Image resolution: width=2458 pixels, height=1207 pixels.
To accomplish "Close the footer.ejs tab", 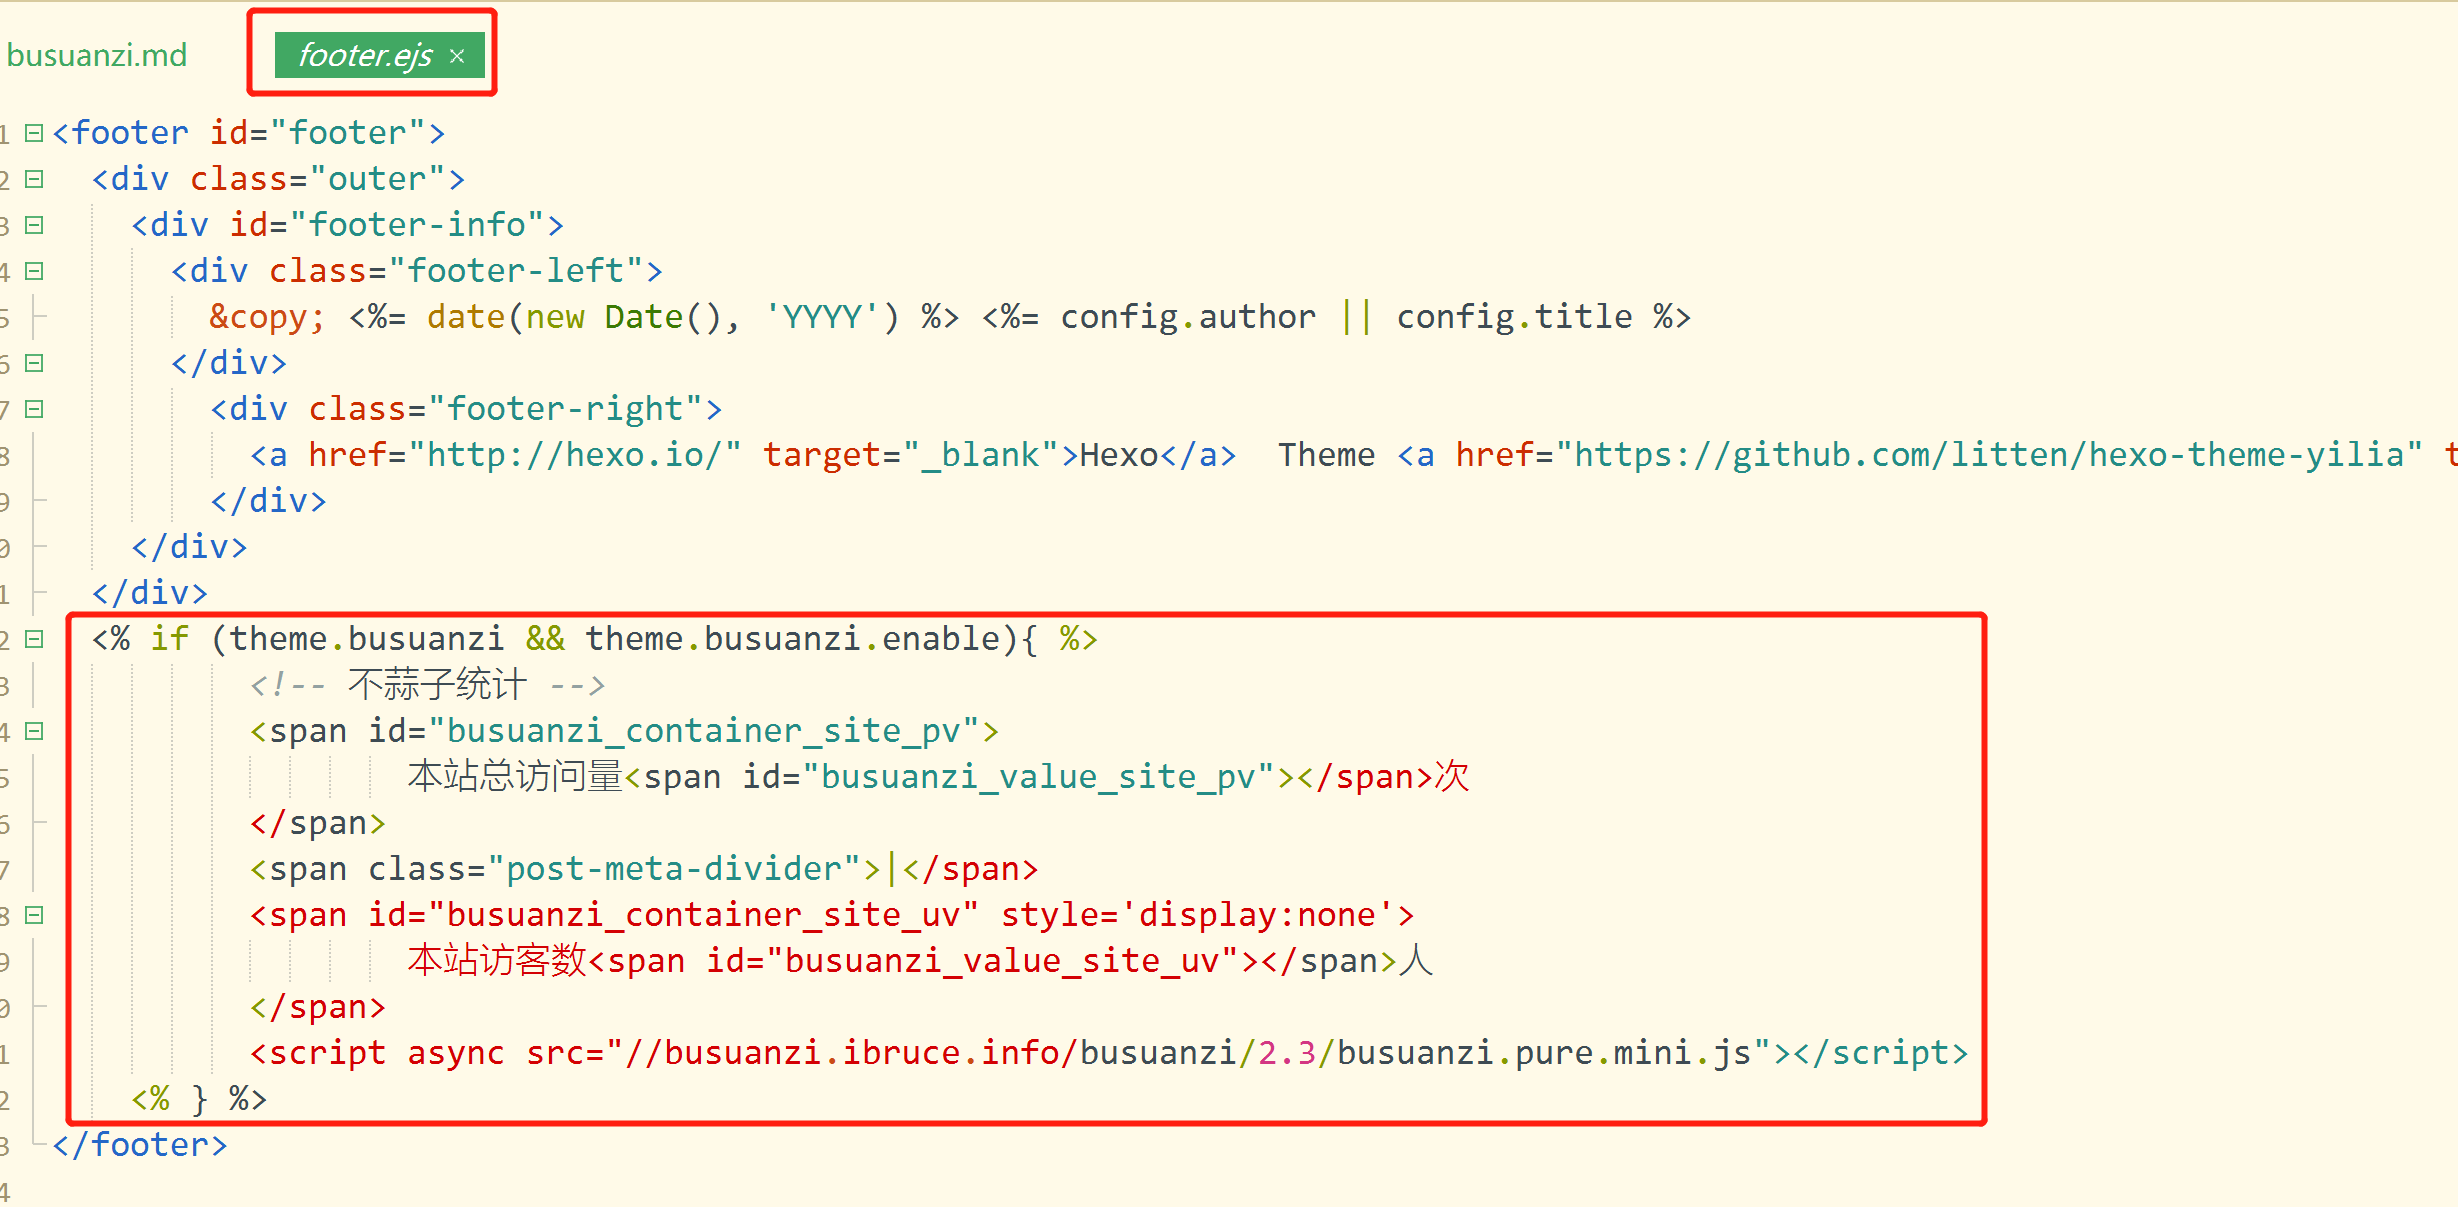I will pyautogui.click(x=457, y=56).
